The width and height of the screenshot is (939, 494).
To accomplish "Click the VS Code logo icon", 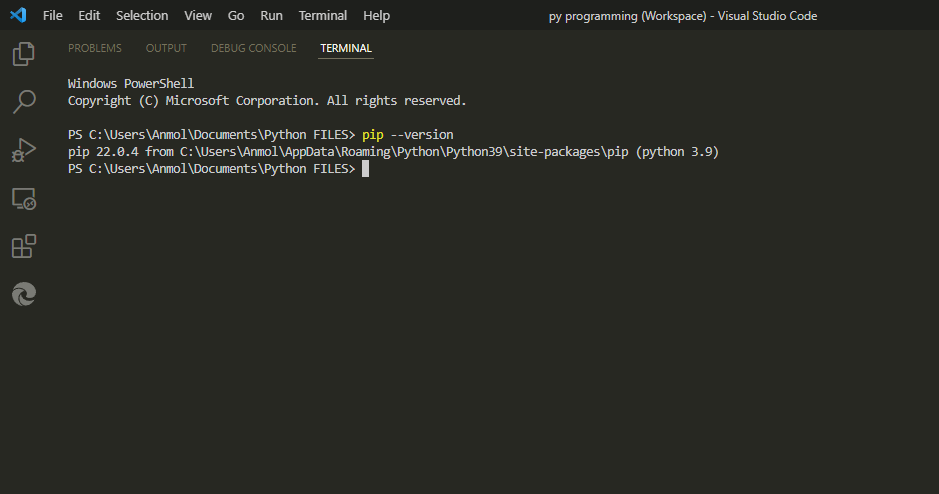I will (x=18, y=15).
